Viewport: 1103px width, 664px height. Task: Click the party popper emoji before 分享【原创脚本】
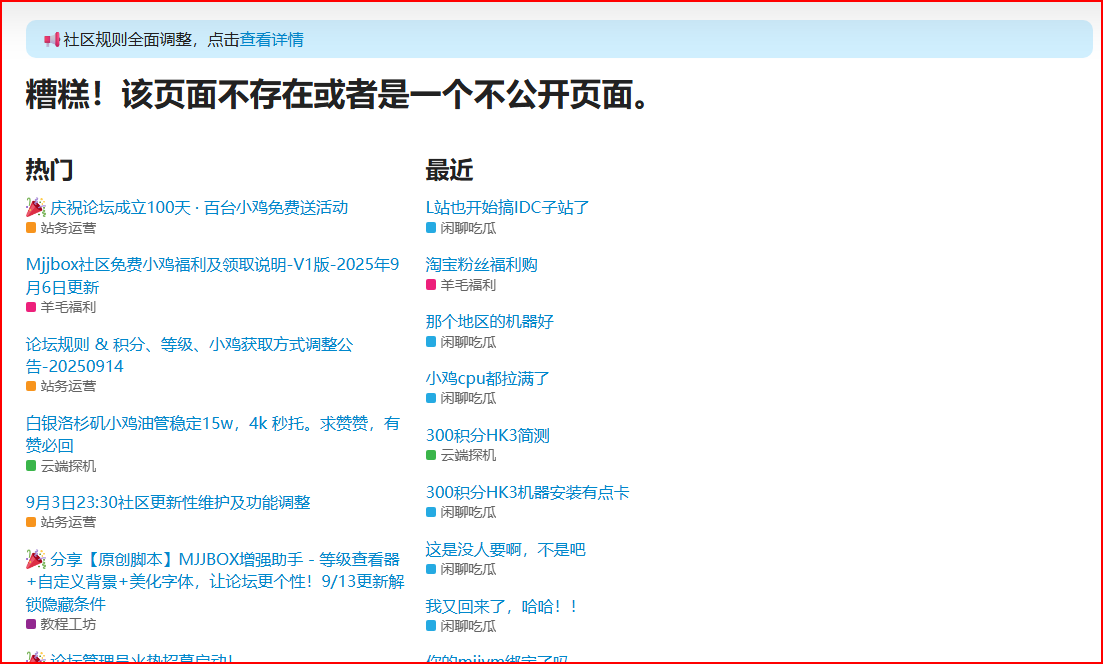(36, 559)
